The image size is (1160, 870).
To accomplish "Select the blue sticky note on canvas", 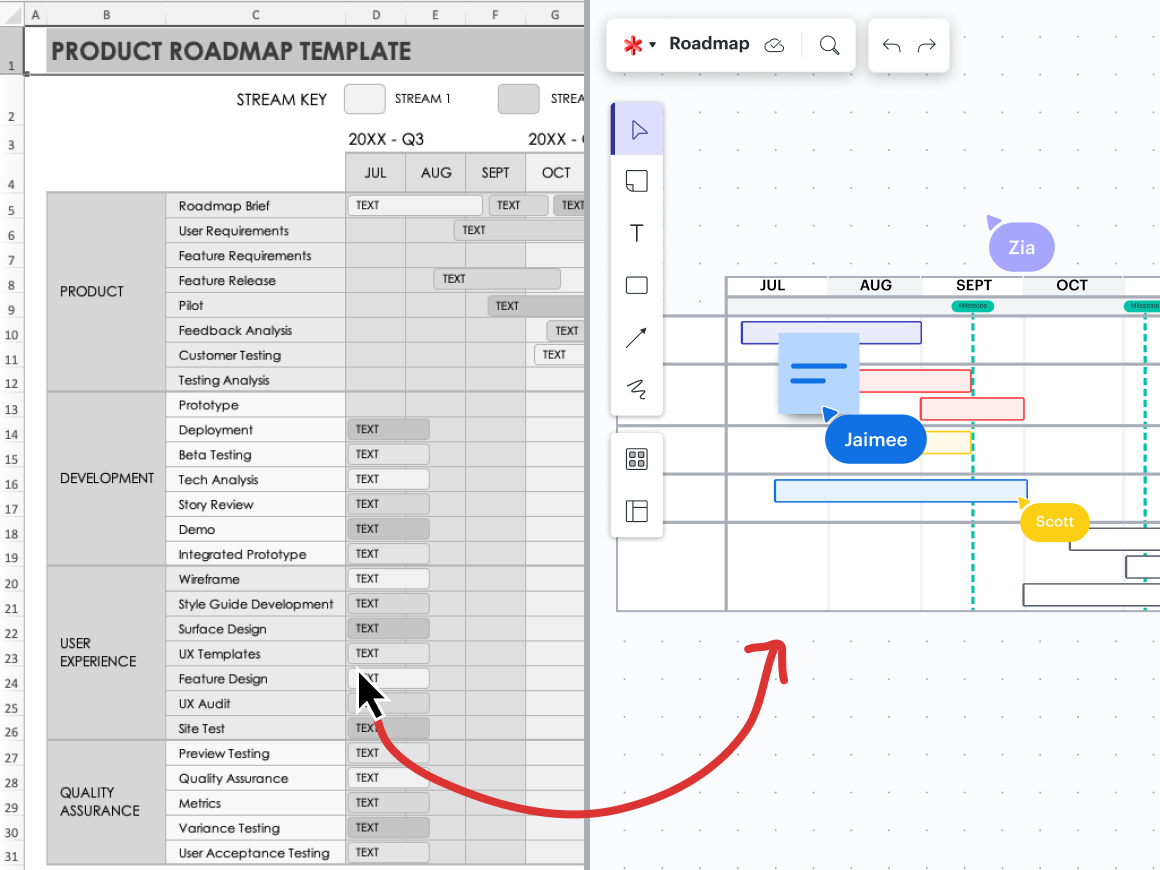I will click(818, 372).
